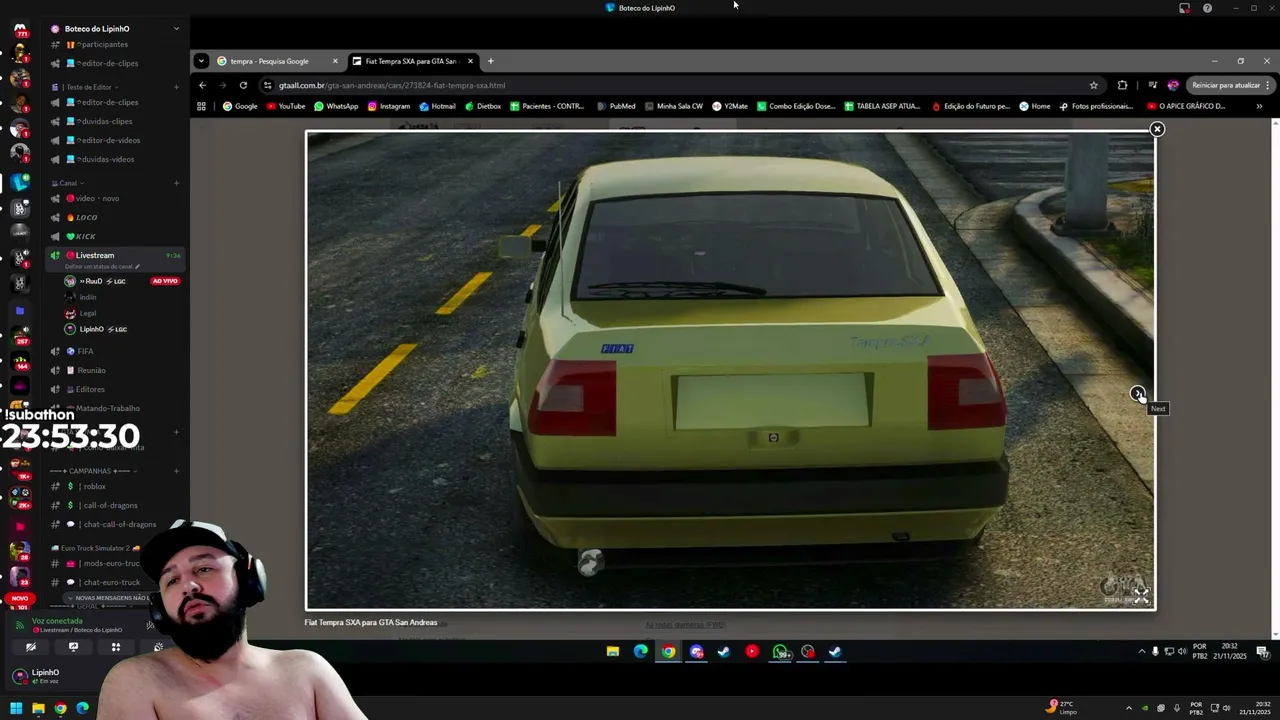This screenshot has height=720, width=1280.
Task: Open PubMed bookmark
Action: (x=616, y=106)
